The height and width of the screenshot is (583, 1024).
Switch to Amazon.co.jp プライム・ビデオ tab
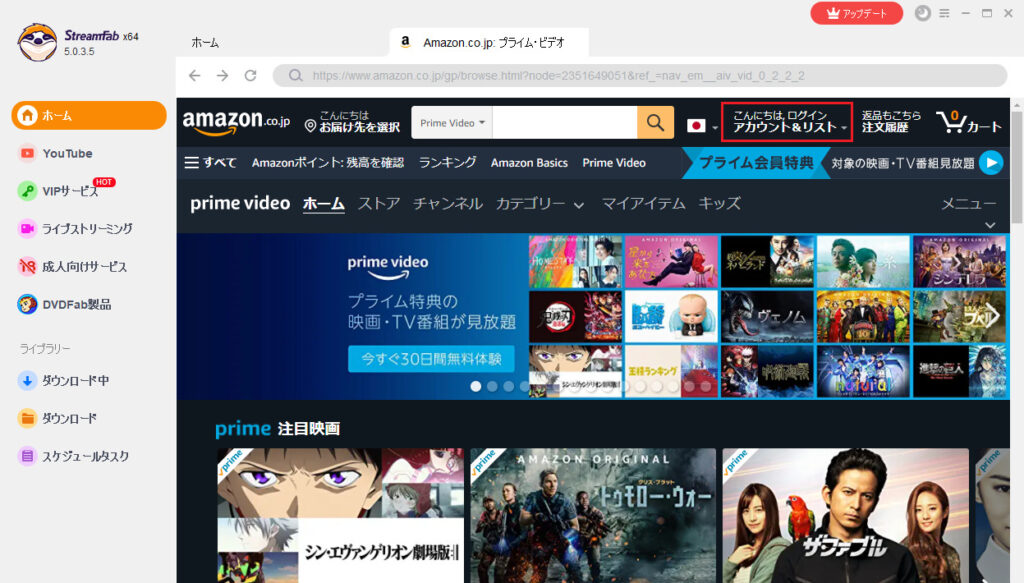click(x=489, y=42)
